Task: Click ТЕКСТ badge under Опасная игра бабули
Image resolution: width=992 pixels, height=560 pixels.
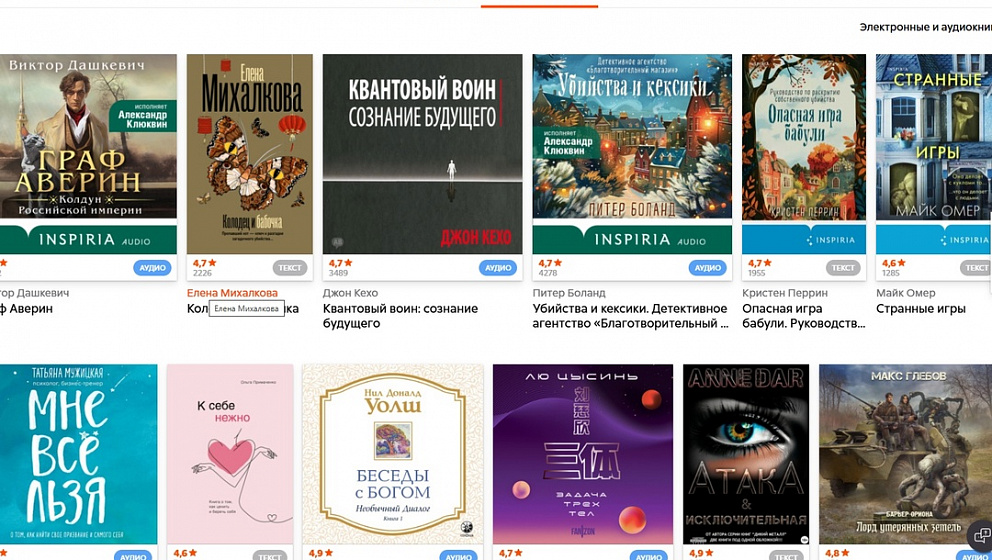Action: coord(843,268)
